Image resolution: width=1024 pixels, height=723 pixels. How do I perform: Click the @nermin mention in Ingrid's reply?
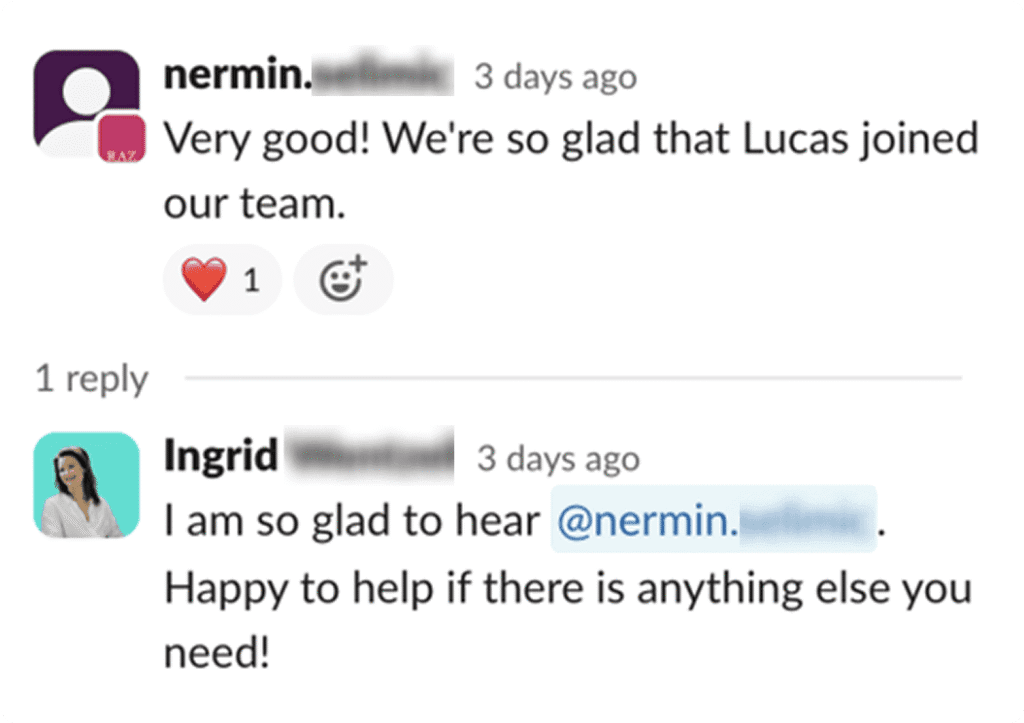pyautogui.click(x=713, y=520)
